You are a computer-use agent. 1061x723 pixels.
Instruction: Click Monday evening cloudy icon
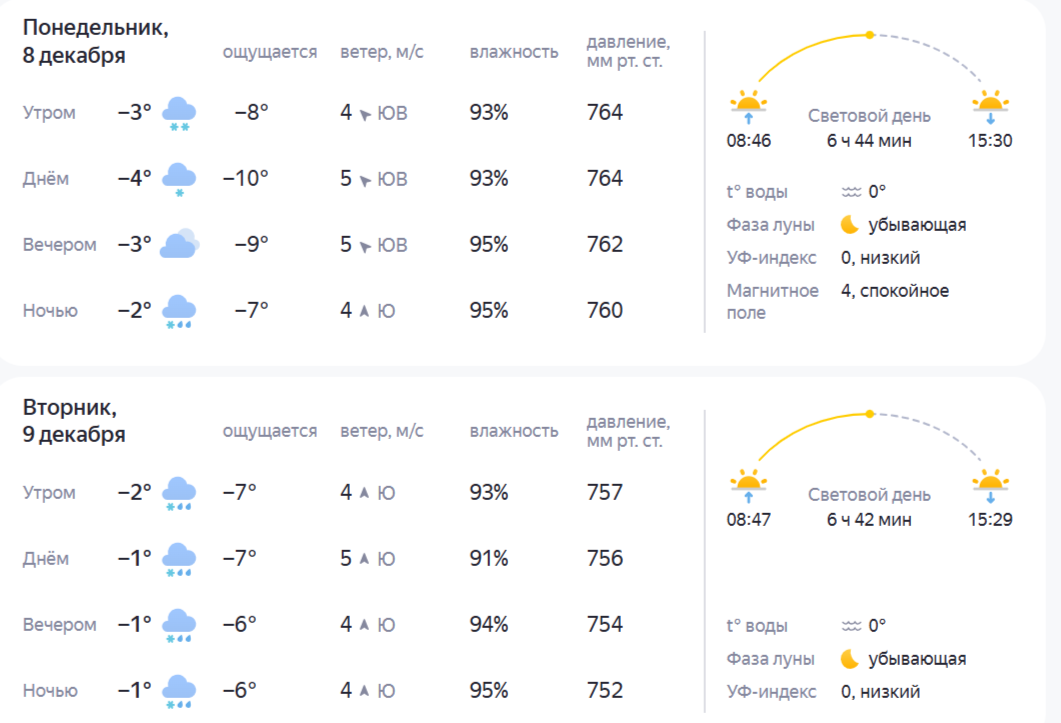point(181,245)
